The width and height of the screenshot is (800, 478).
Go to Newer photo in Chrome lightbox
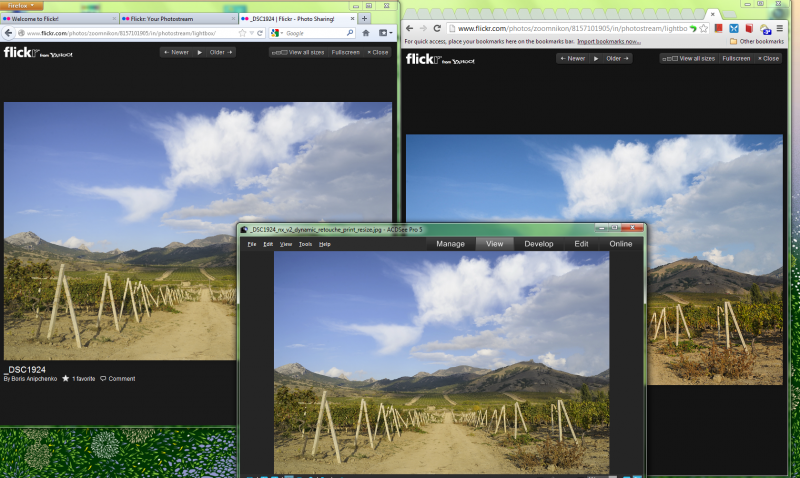[x=572, y=58]
